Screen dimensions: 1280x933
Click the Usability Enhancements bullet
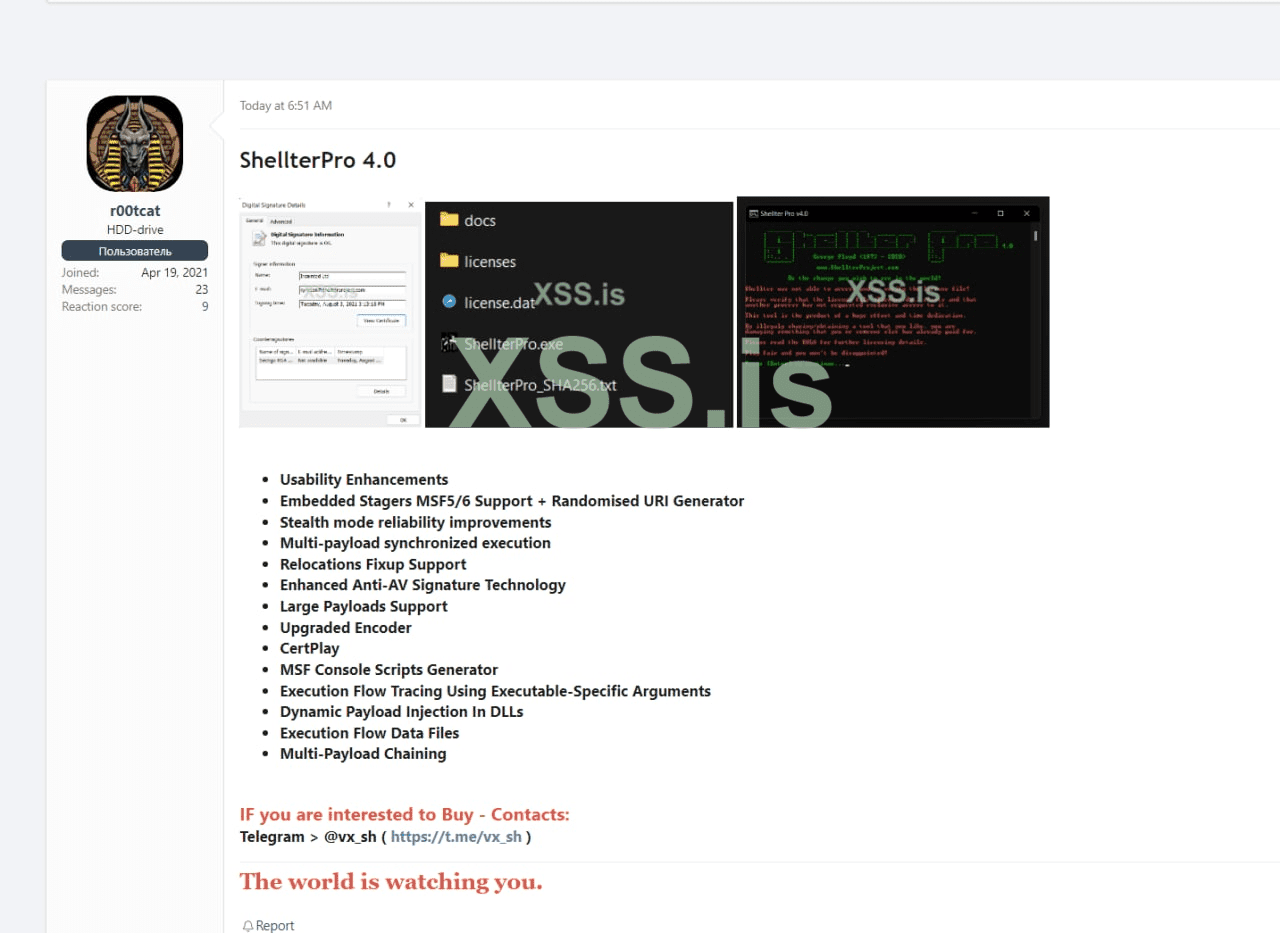[x=364, y=479]
